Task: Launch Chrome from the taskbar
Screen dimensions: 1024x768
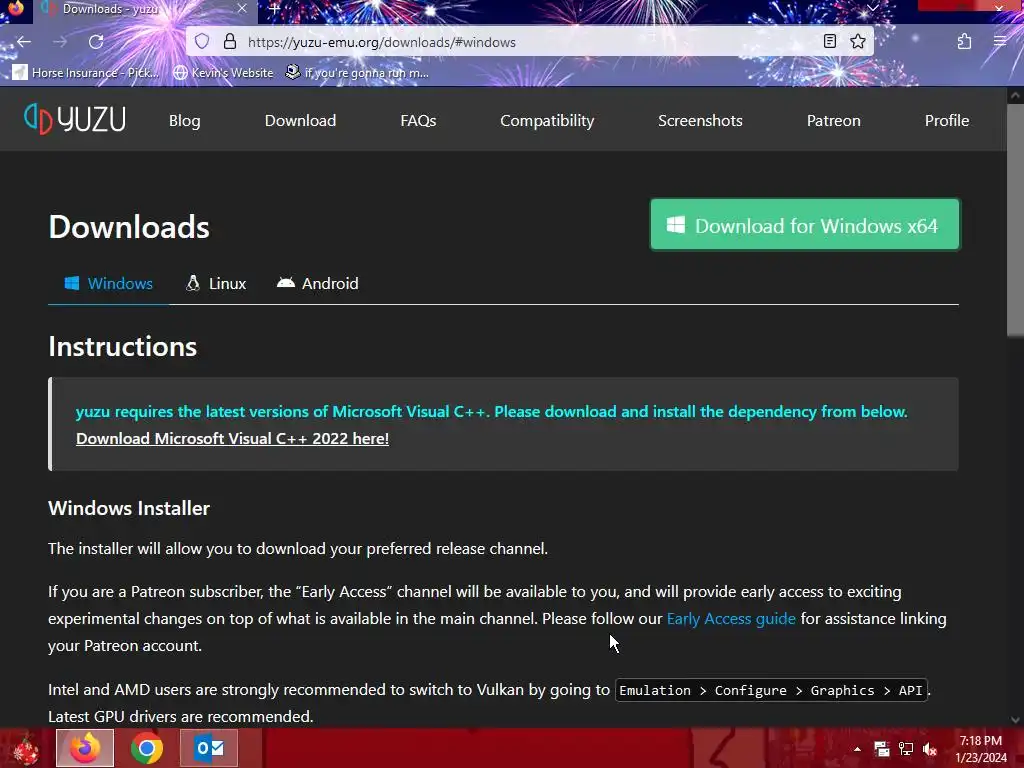Action: click(147, 748)
